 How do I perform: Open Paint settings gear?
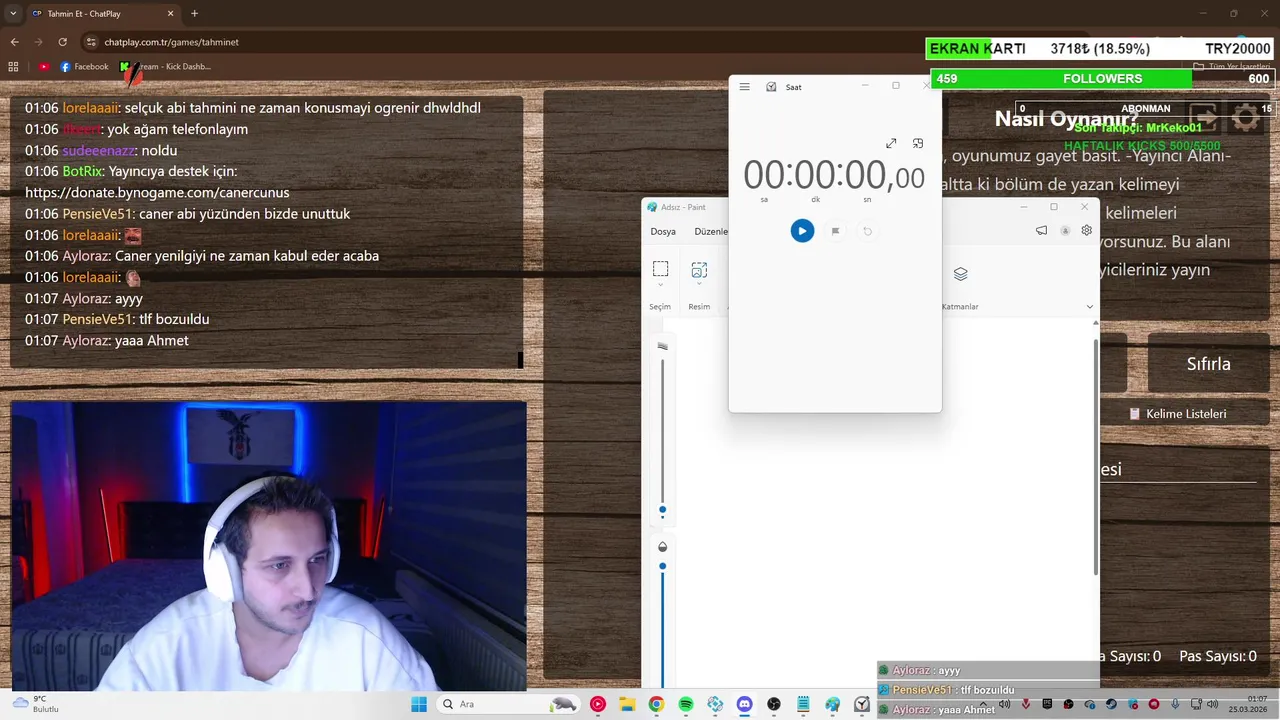click(x=1086, y=230)
